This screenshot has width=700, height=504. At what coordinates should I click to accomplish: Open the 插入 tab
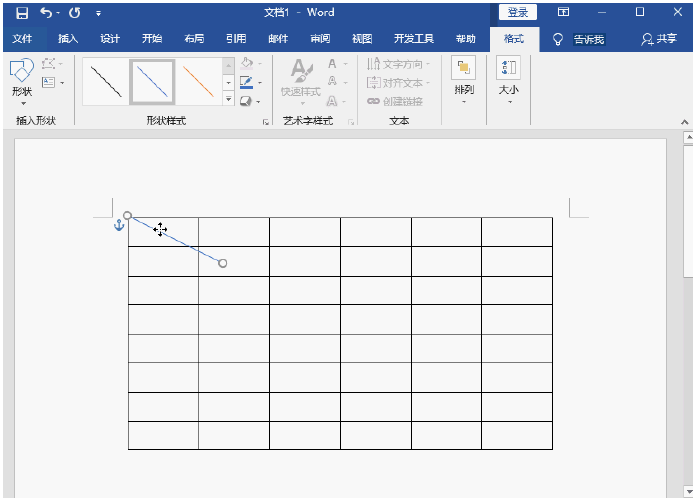(68, 39)
